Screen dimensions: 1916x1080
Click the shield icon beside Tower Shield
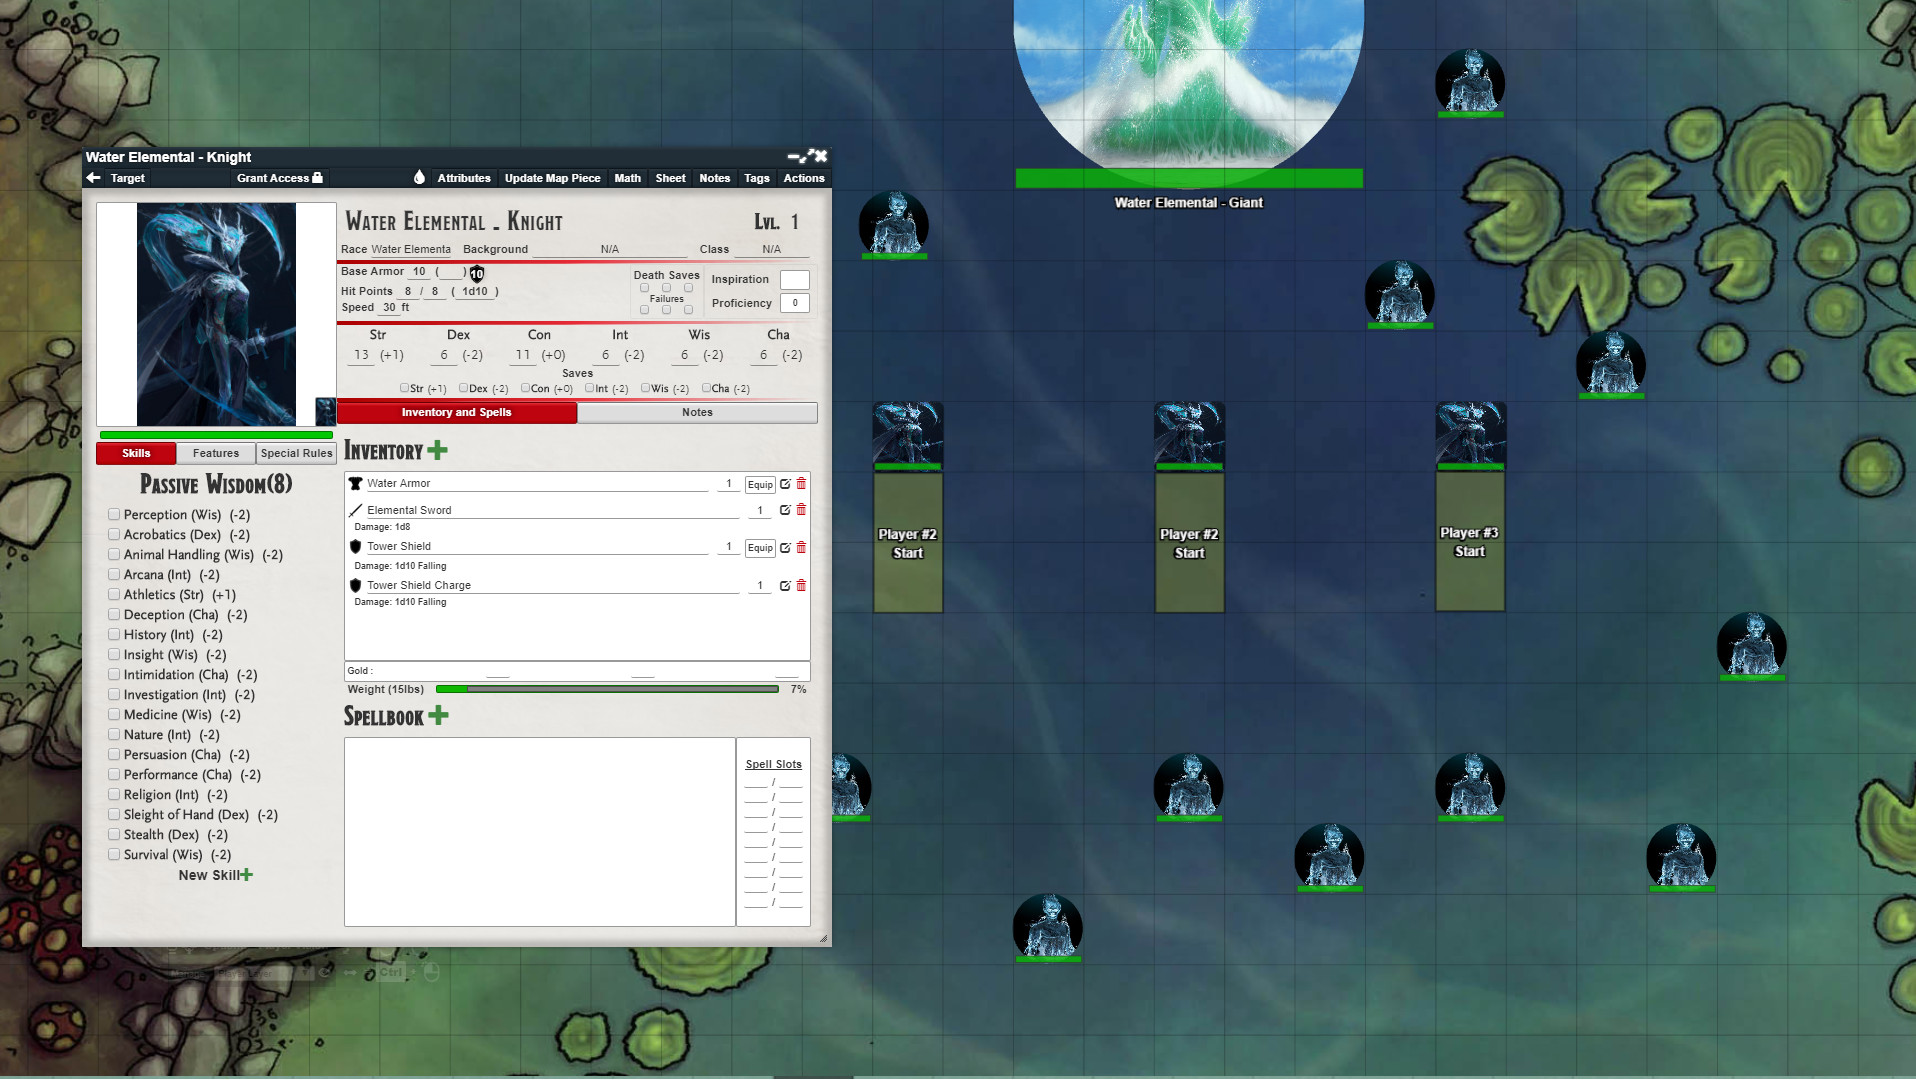pyautogui.click(x=356, y=546)
